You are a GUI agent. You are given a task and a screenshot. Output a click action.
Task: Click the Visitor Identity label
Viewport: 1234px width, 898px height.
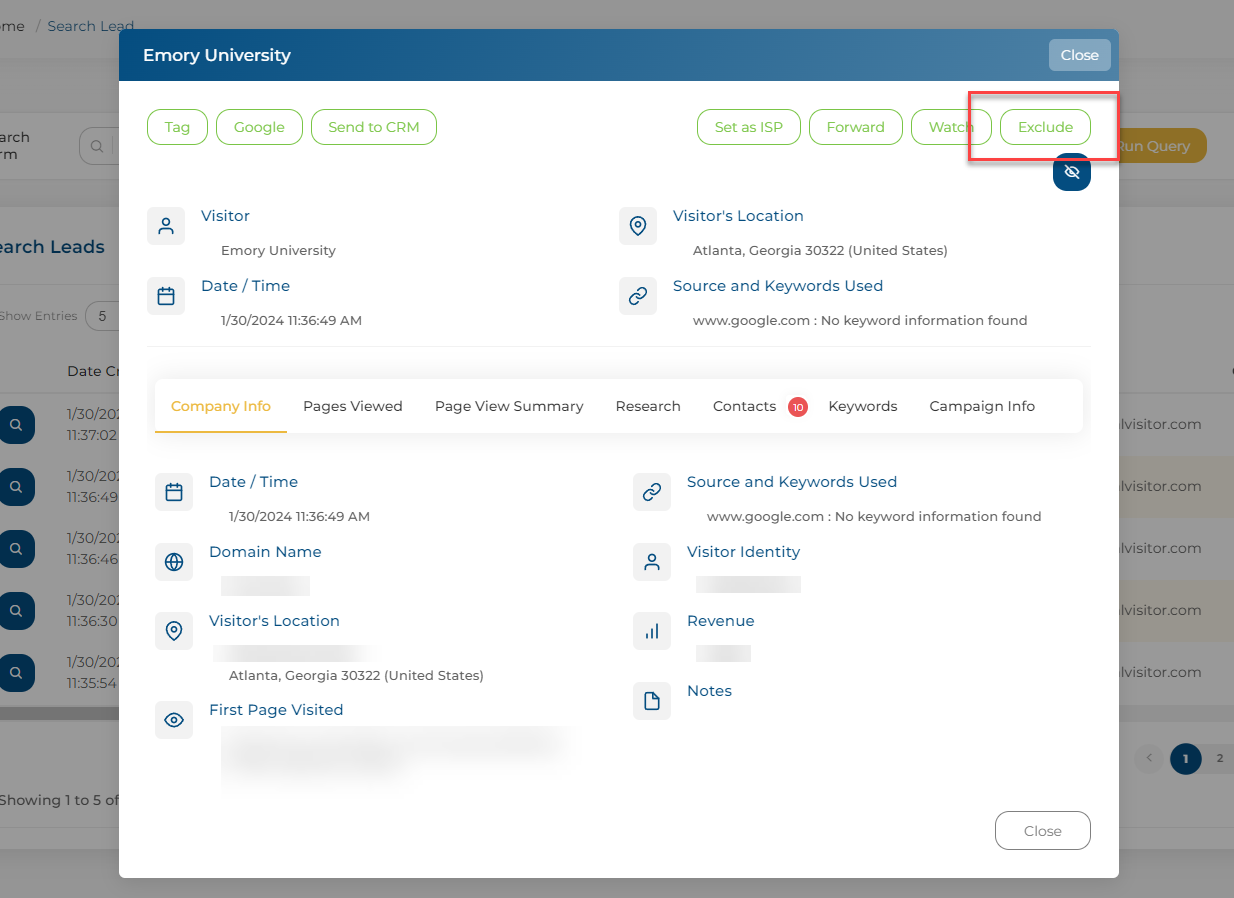[x=743, y=552]
